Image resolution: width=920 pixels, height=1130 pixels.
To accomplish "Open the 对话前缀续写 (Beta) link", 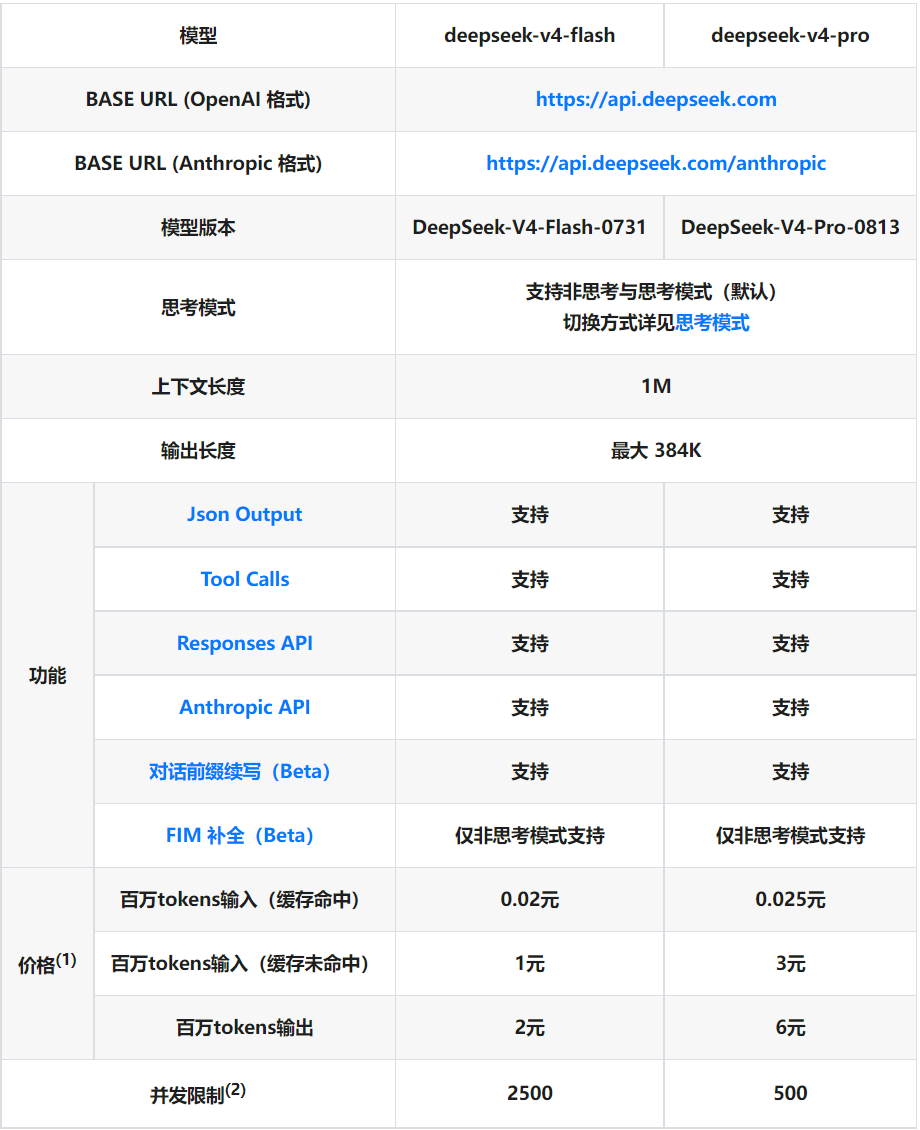I will [240, 772].
